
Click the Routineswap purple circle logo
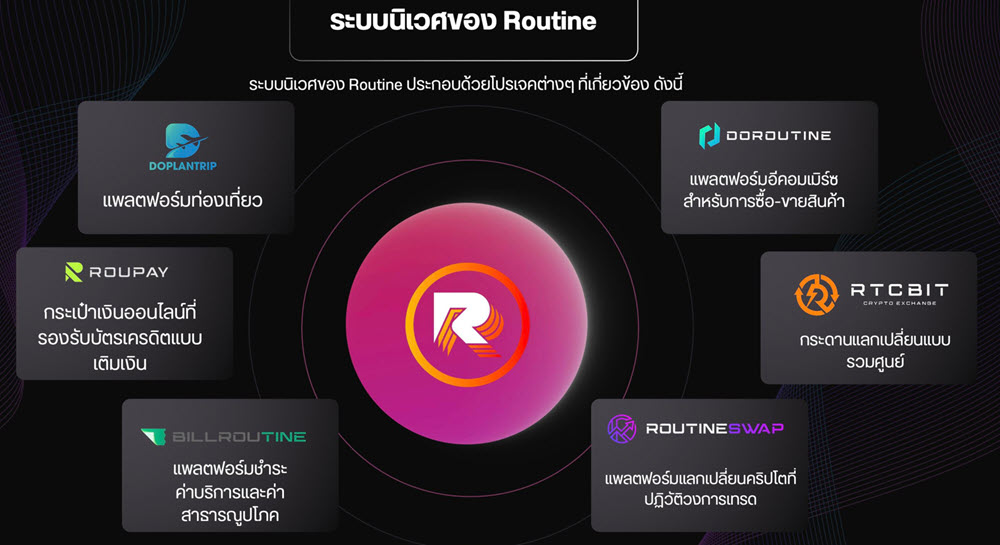622,428
